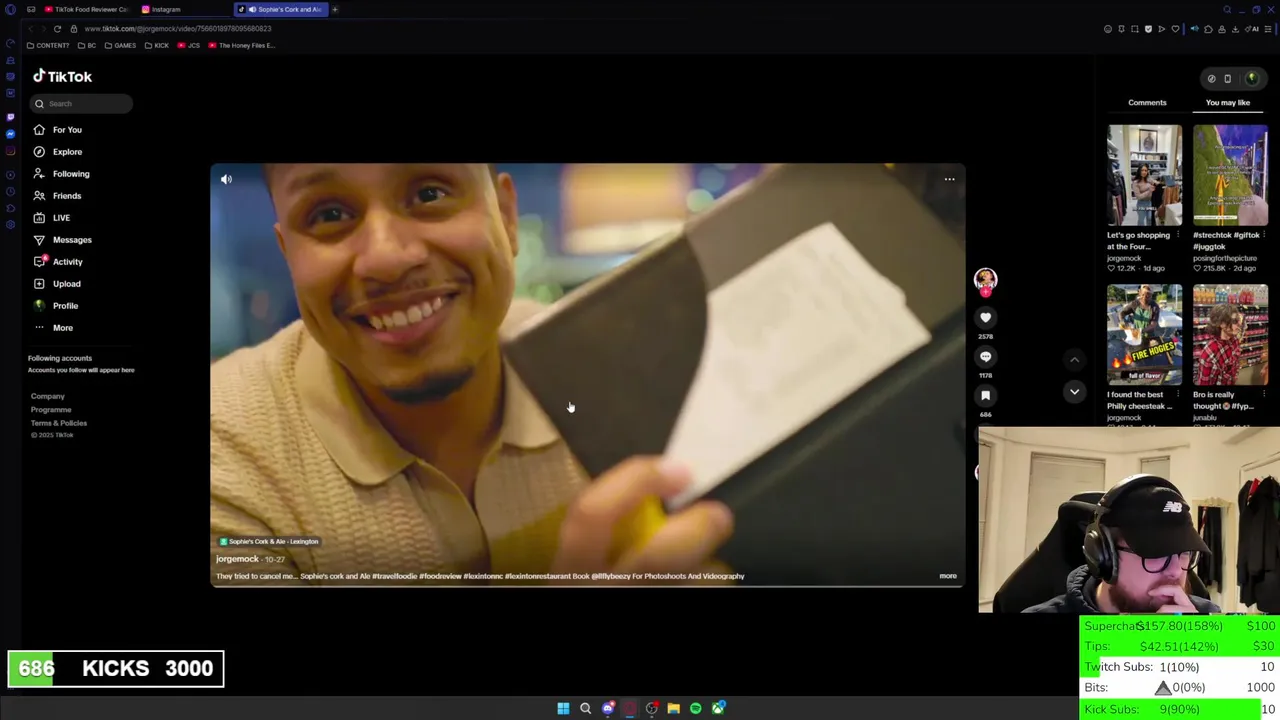The height and width of the screenshot is (720, 1280).
Task: Open the KICK bookmarks folder
Action: [157, 45]
